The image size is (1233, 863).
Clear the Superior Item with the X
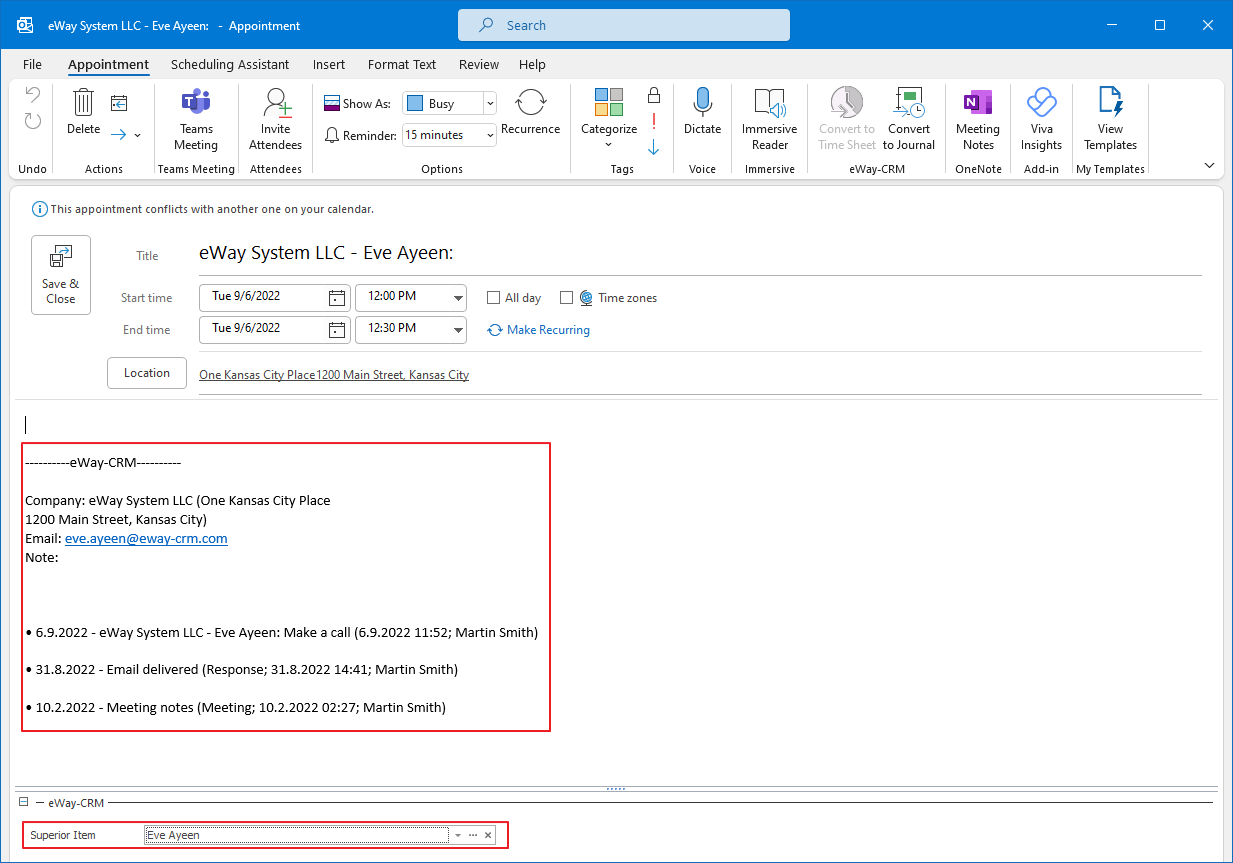click(x=488, y=835)
